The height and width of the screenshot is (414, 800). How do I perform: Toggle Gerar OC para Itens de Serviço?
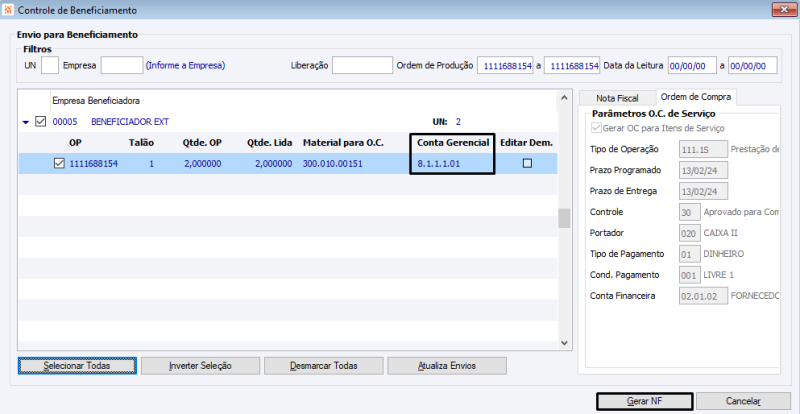point(596,128)
